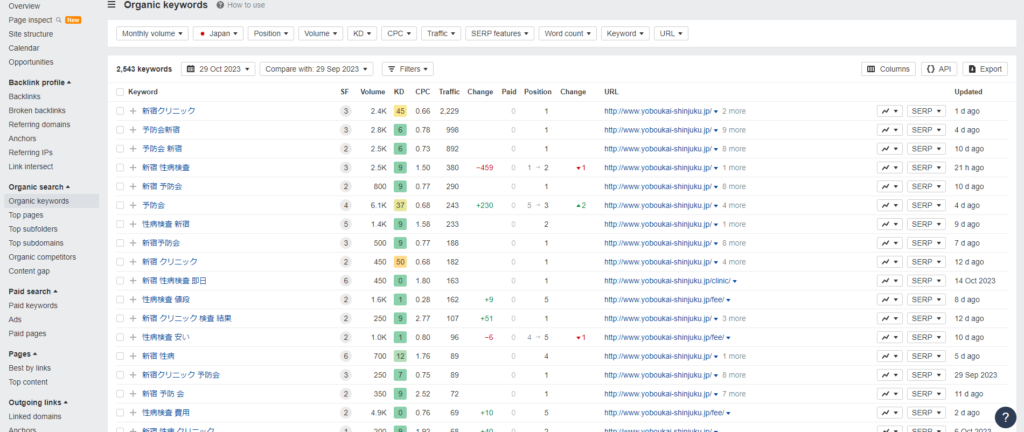Open Referring domains in sidebar
The height and width of the screenshot is (432, 1024).
pos(39,124)
